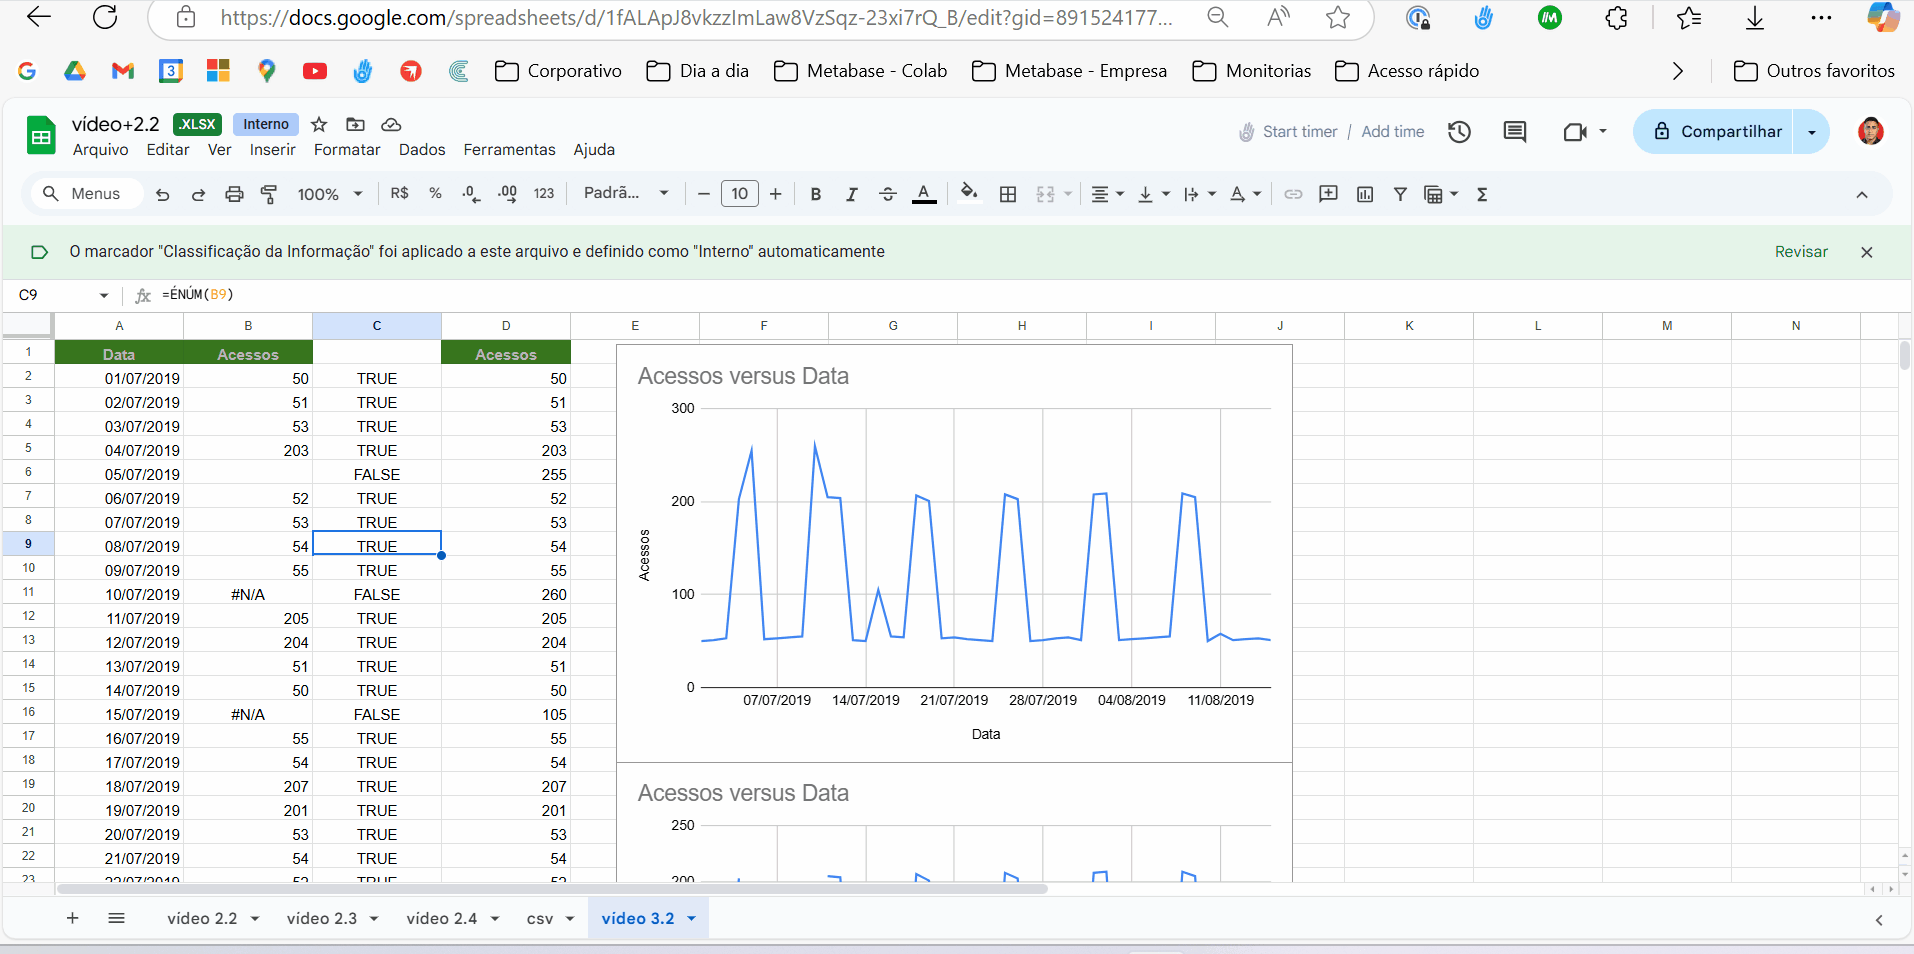Screen dimensions: 1914x954
Task: Click the Interno classification label
Action: pos(266,124)
